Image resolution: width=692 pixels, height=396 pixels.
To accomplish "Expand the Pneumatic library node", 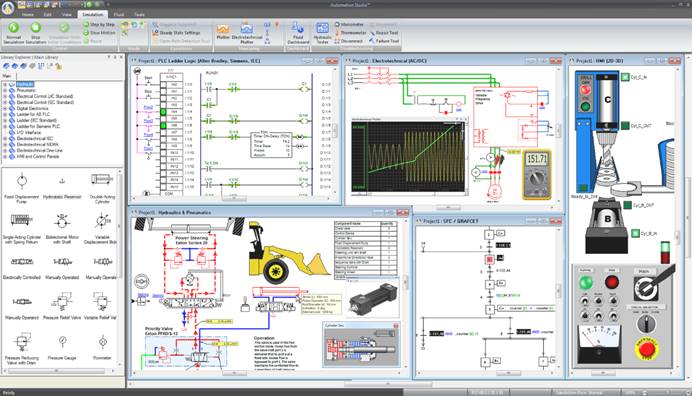I will click(x=5, y=90).
